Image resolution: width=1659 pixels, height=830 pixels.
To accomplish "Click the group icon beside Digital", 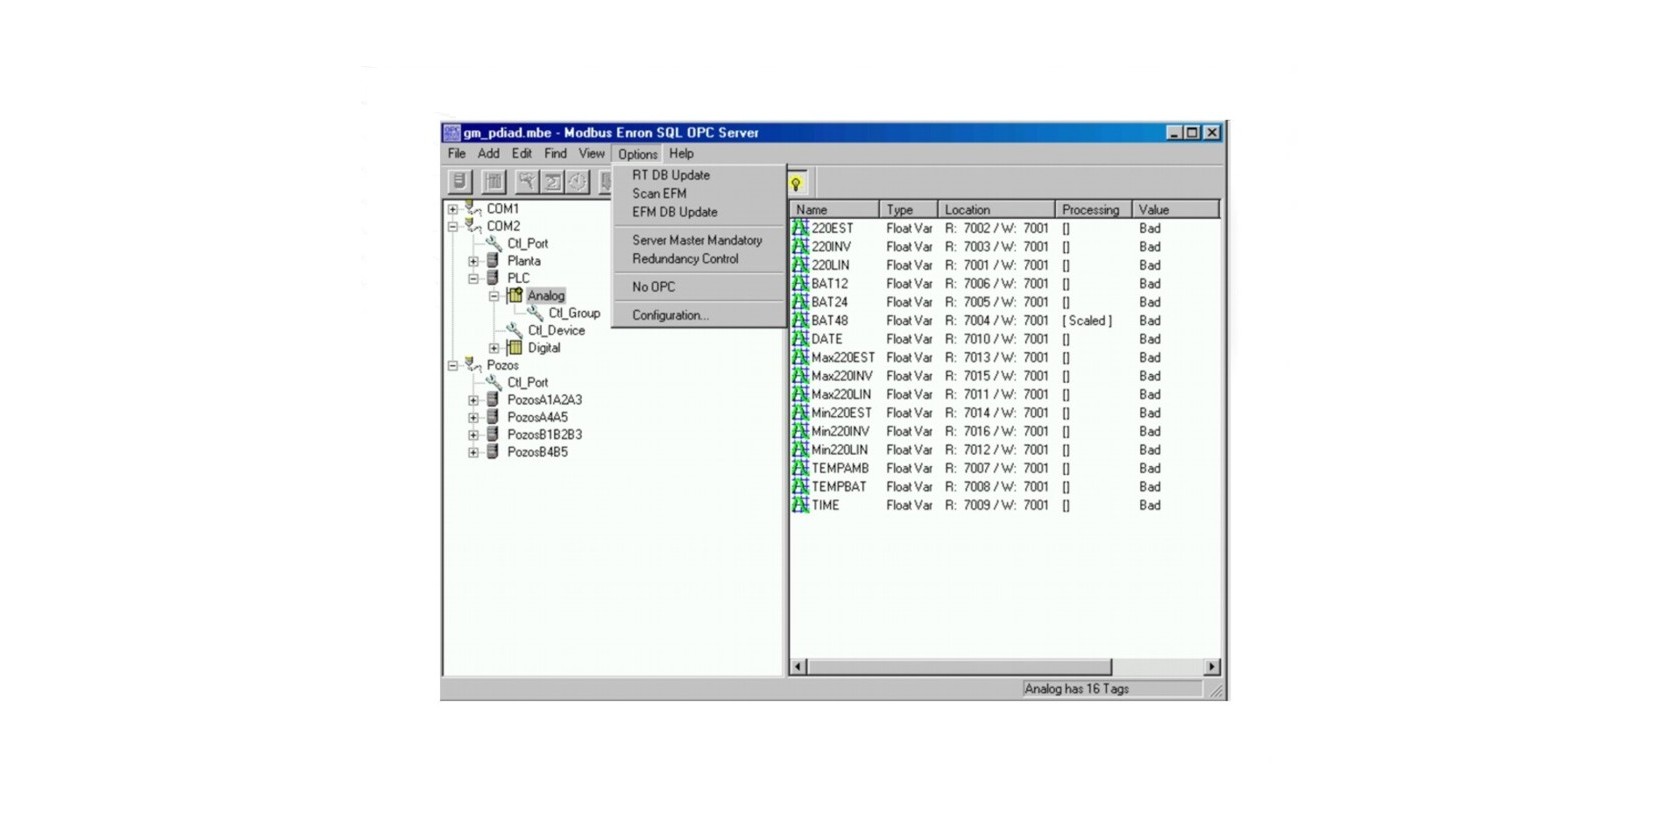I will 515,348.
